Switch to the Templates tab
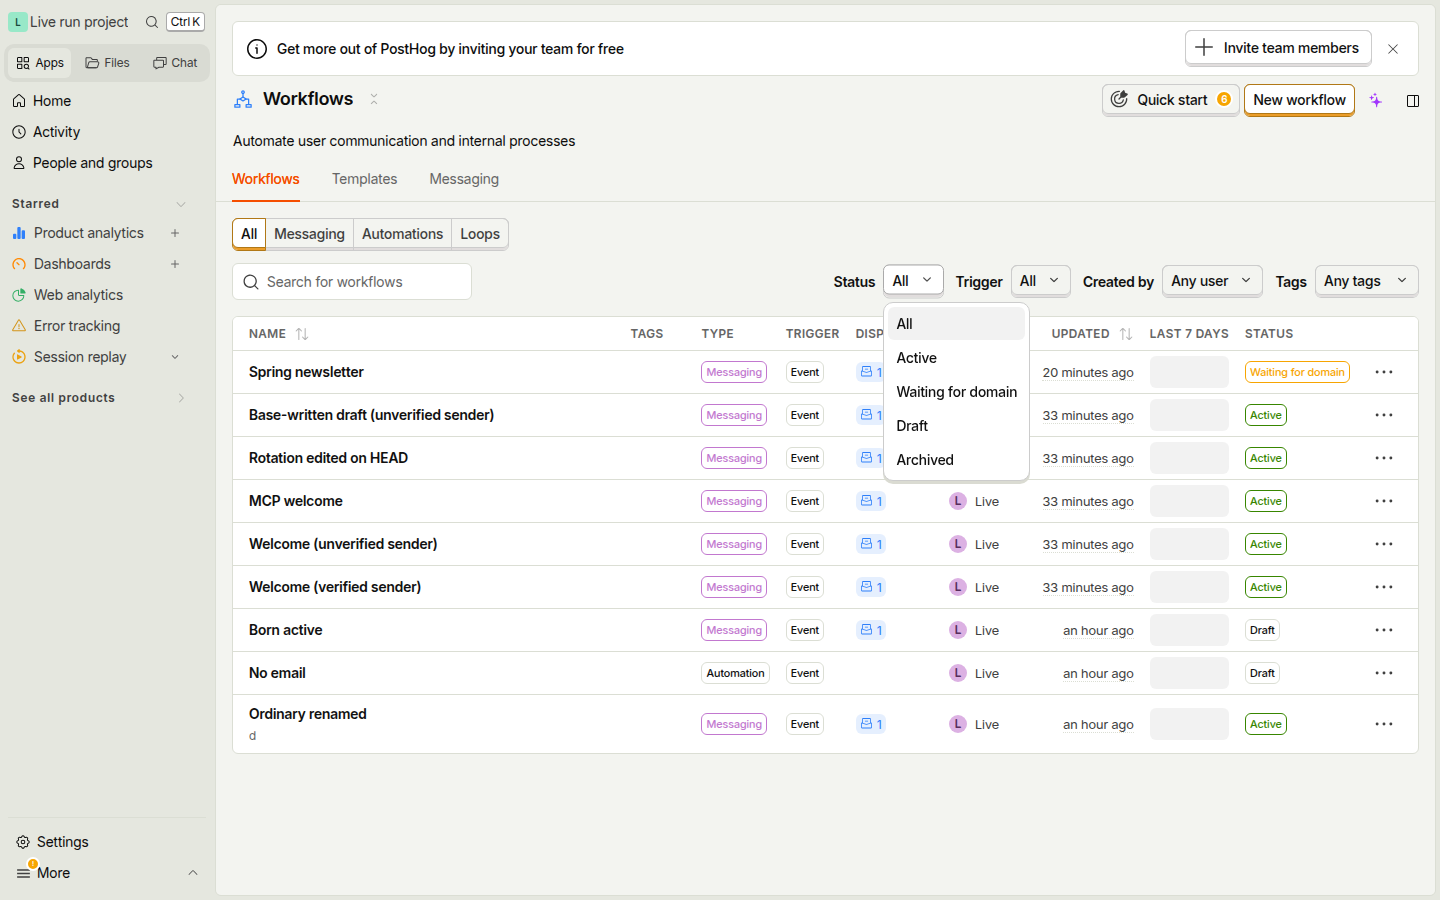Viewport: 1440px width, 900px height. click(x=364, y=179)
